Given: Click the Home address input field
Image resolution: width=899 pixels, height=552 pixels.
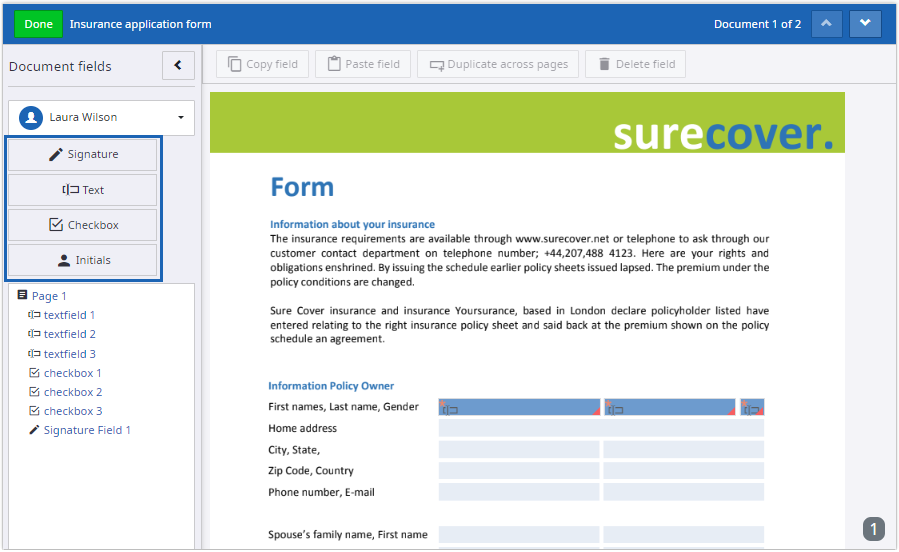Looking at the screenshot, I should tap(600, 428).
